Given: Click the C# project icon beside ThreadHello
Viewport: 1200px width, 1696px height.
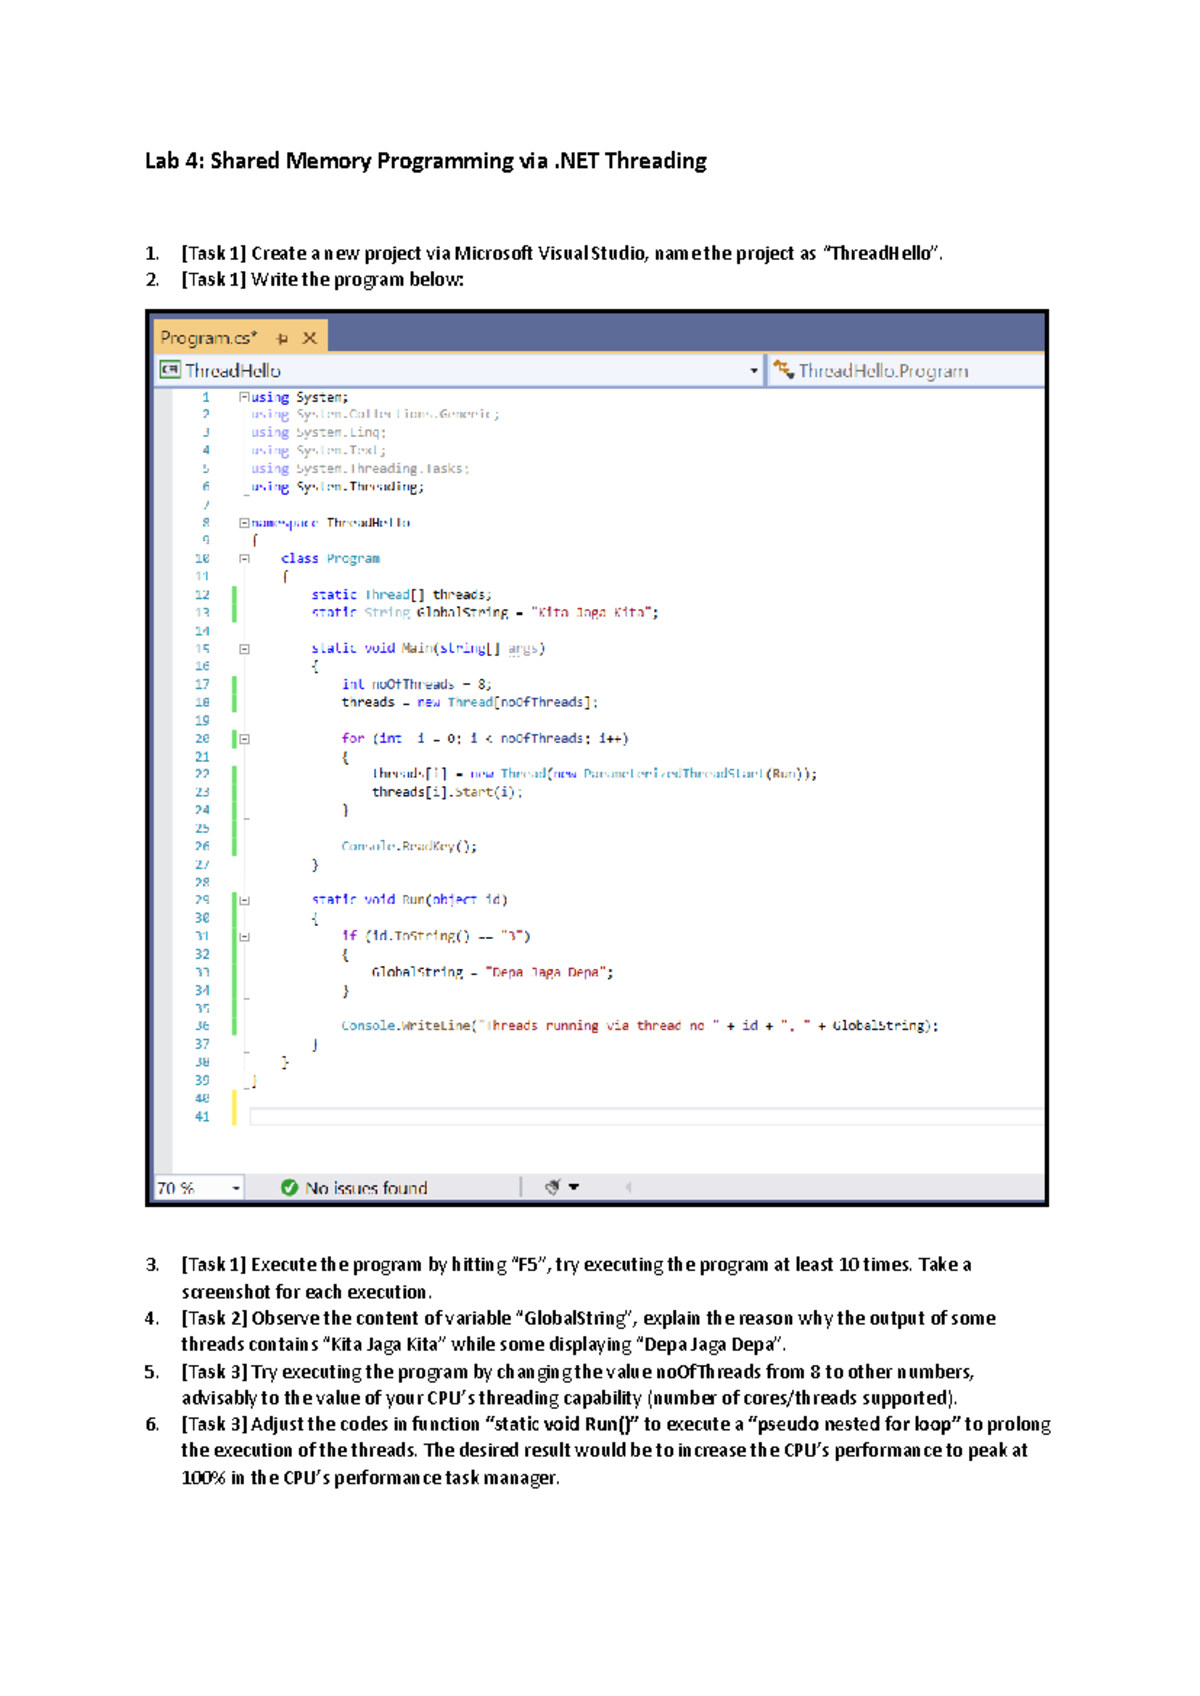Looking at the screenshot, I should [x=170, y=370].
